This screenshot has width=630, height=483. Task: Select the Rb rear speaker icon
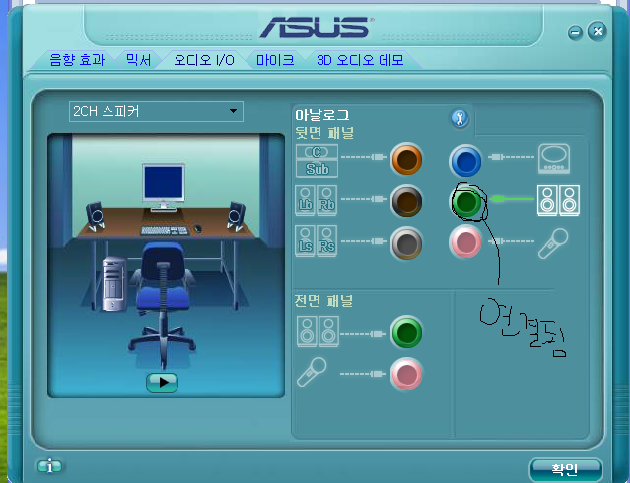(x=327, y=200)
